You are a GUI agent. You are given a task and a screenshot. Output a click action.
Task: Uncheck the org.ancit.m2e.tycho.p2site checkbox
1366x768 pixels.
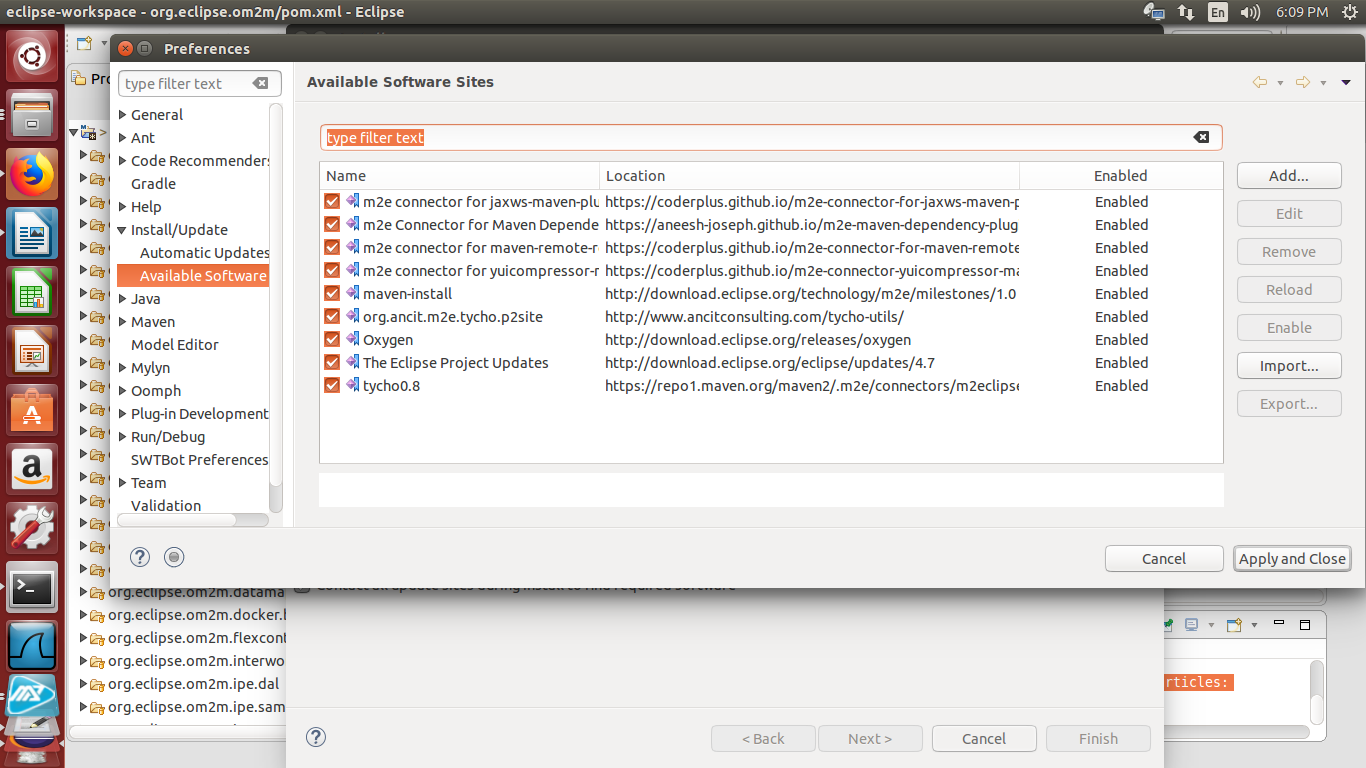[332, 316]
